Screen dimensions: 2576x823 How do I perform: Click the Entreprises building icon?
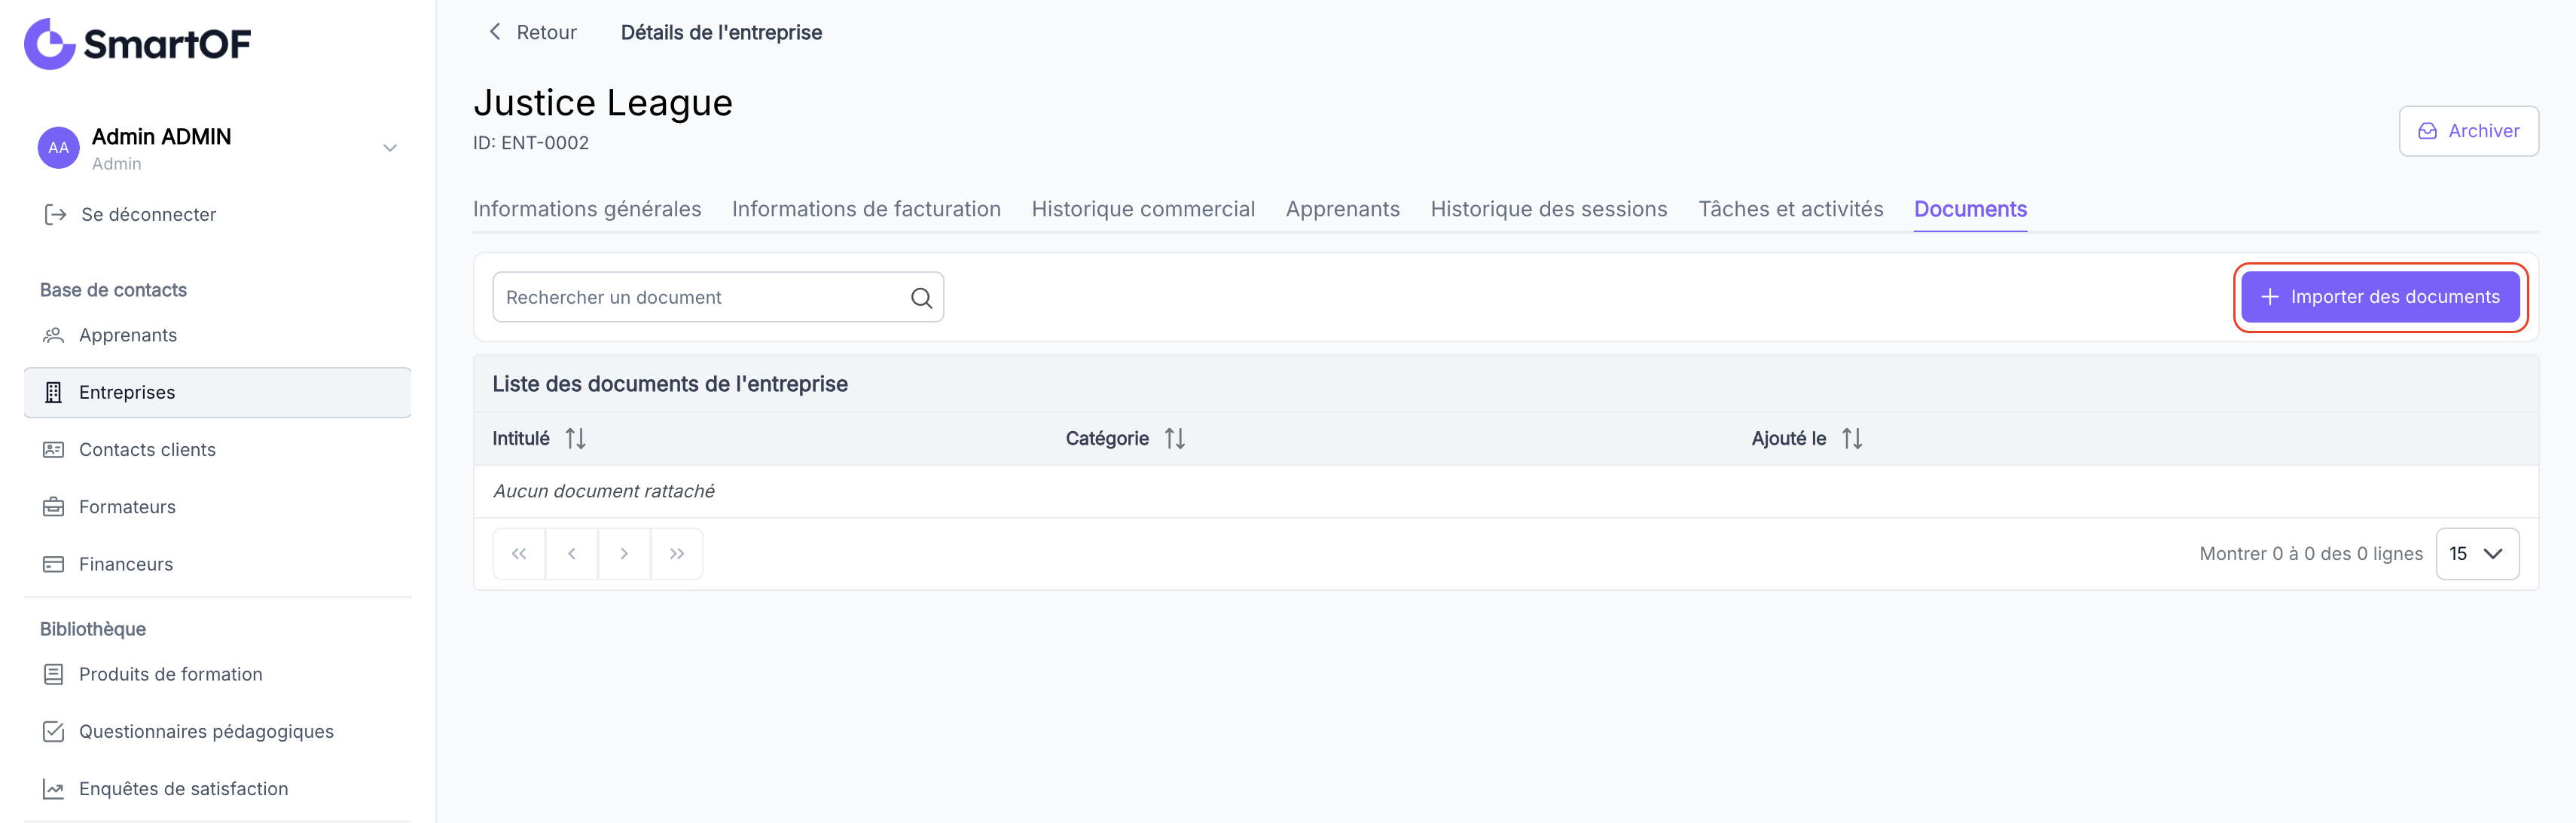coord(53,392)
